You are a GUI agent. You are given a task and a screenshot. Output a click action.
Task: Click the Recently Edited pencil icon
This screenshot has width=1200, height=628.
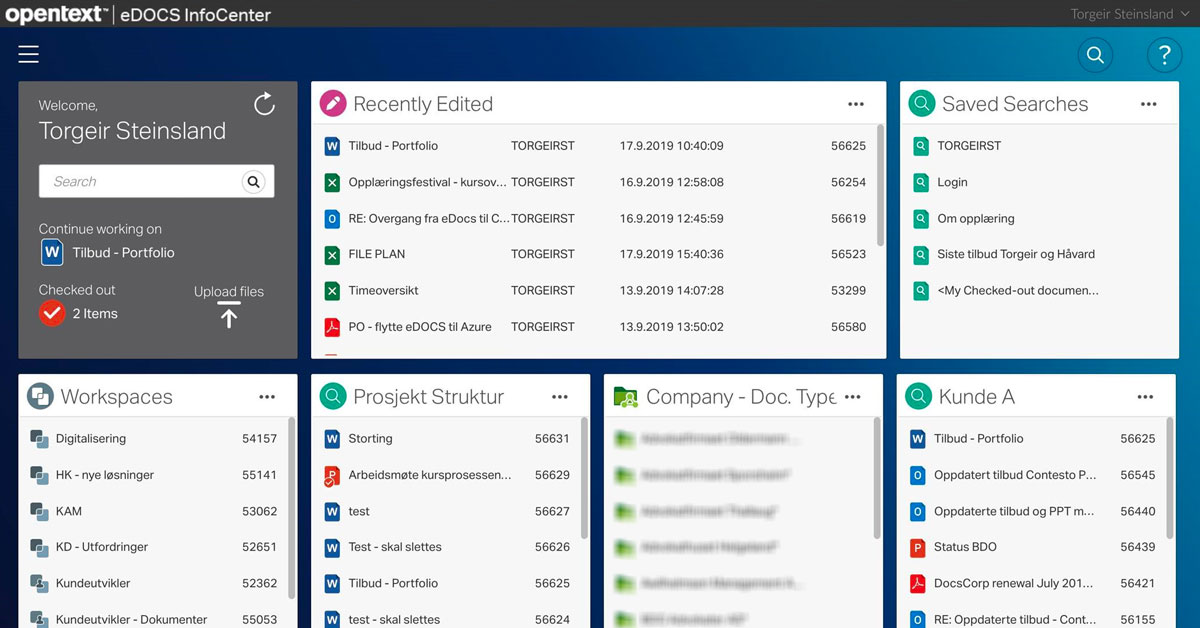point(333,104)
